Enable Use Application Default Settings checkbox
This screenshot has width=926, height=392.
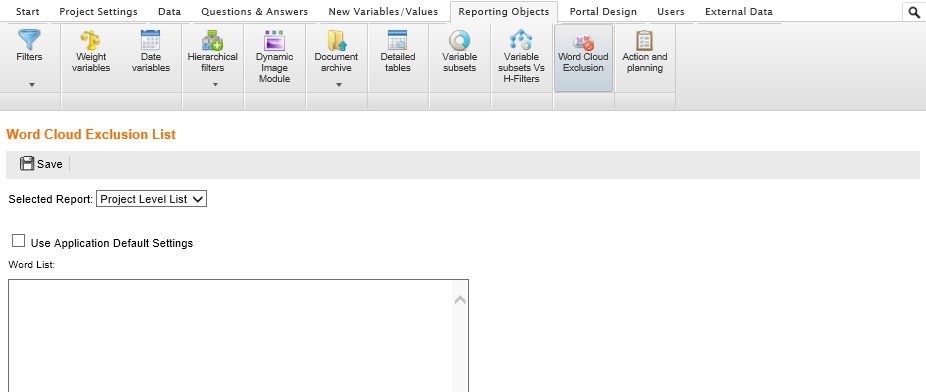(x=19, y=241)
